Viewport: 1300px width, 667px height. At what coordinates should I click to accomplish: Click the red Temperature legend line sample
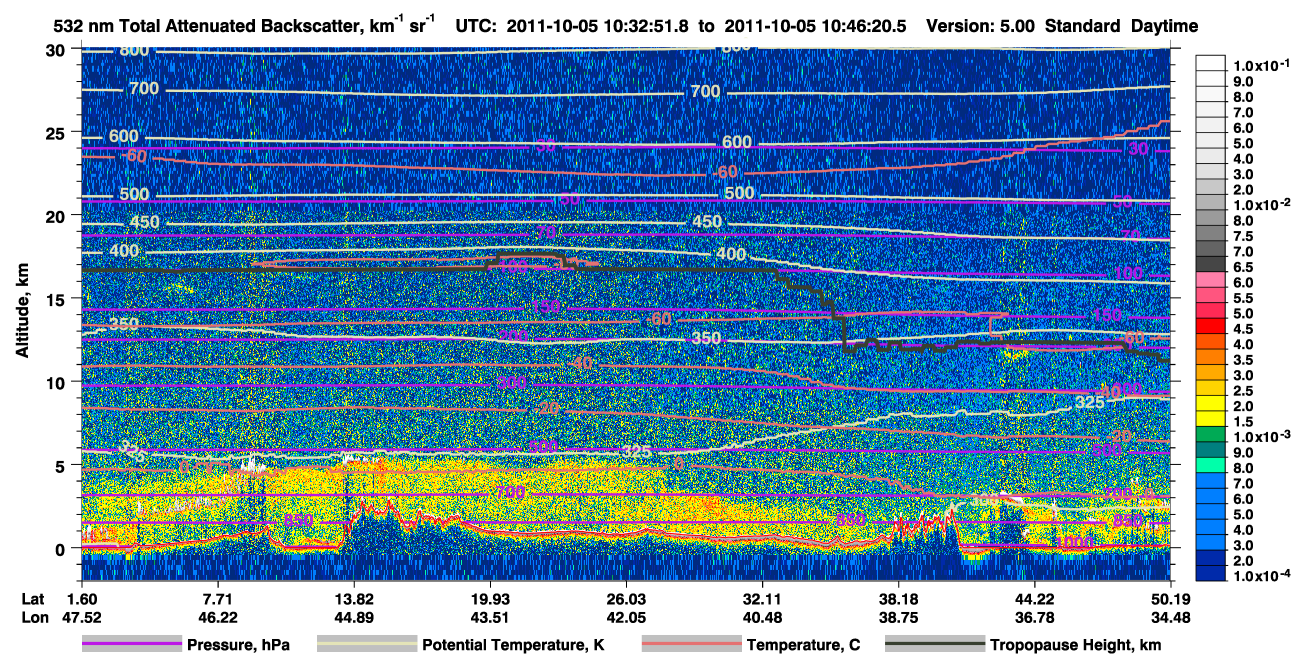pos(691,645)
